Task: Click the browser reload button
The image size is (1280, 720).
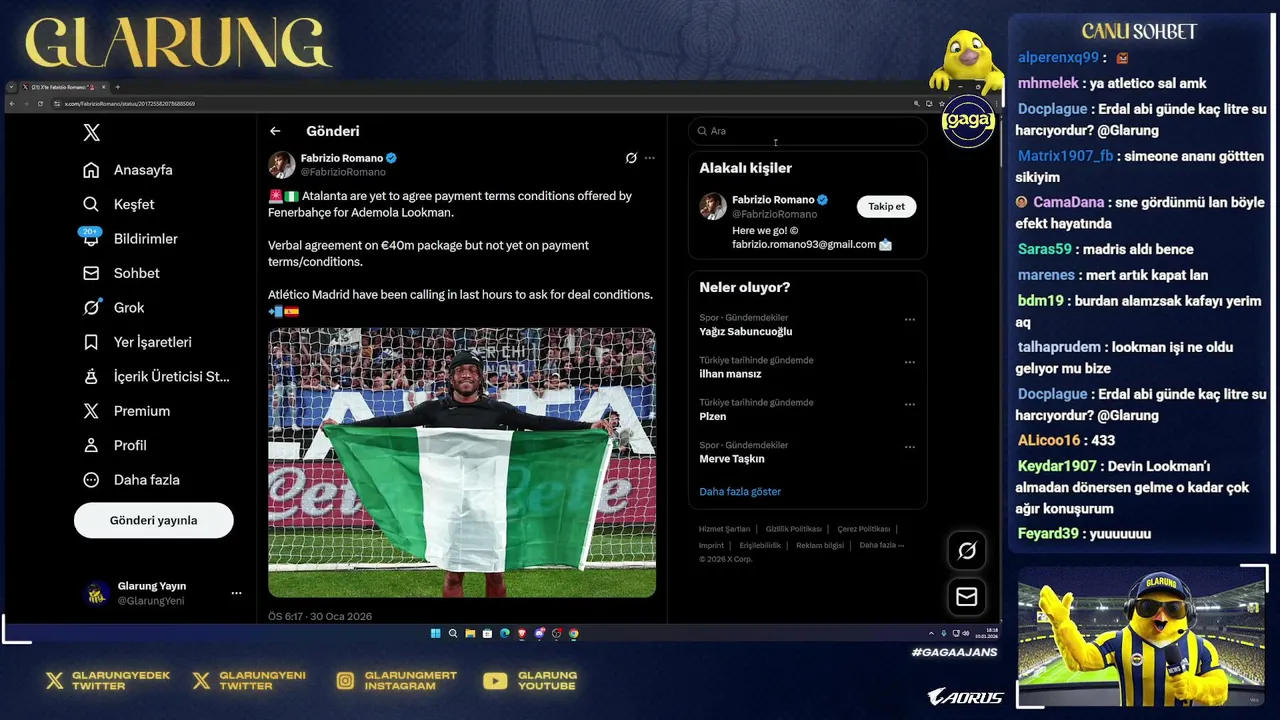Action: [x=40, y=103]
